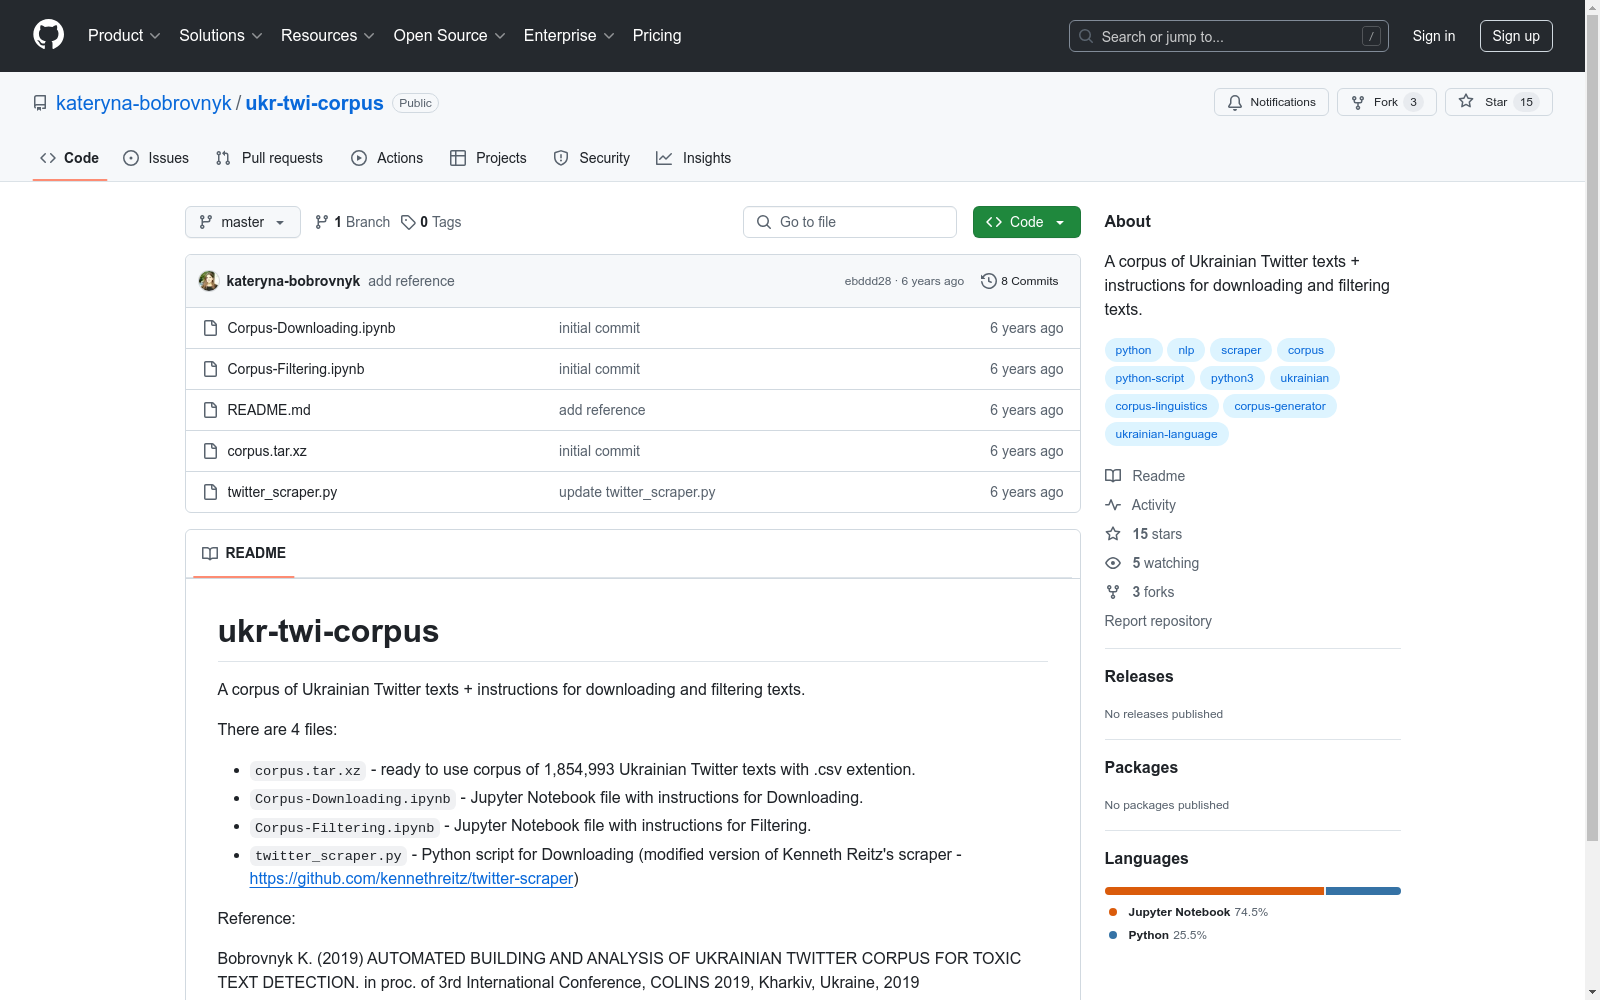1600x1000 pixels.
Task: Click Report repository link
Action: (x=1158, y=621)
